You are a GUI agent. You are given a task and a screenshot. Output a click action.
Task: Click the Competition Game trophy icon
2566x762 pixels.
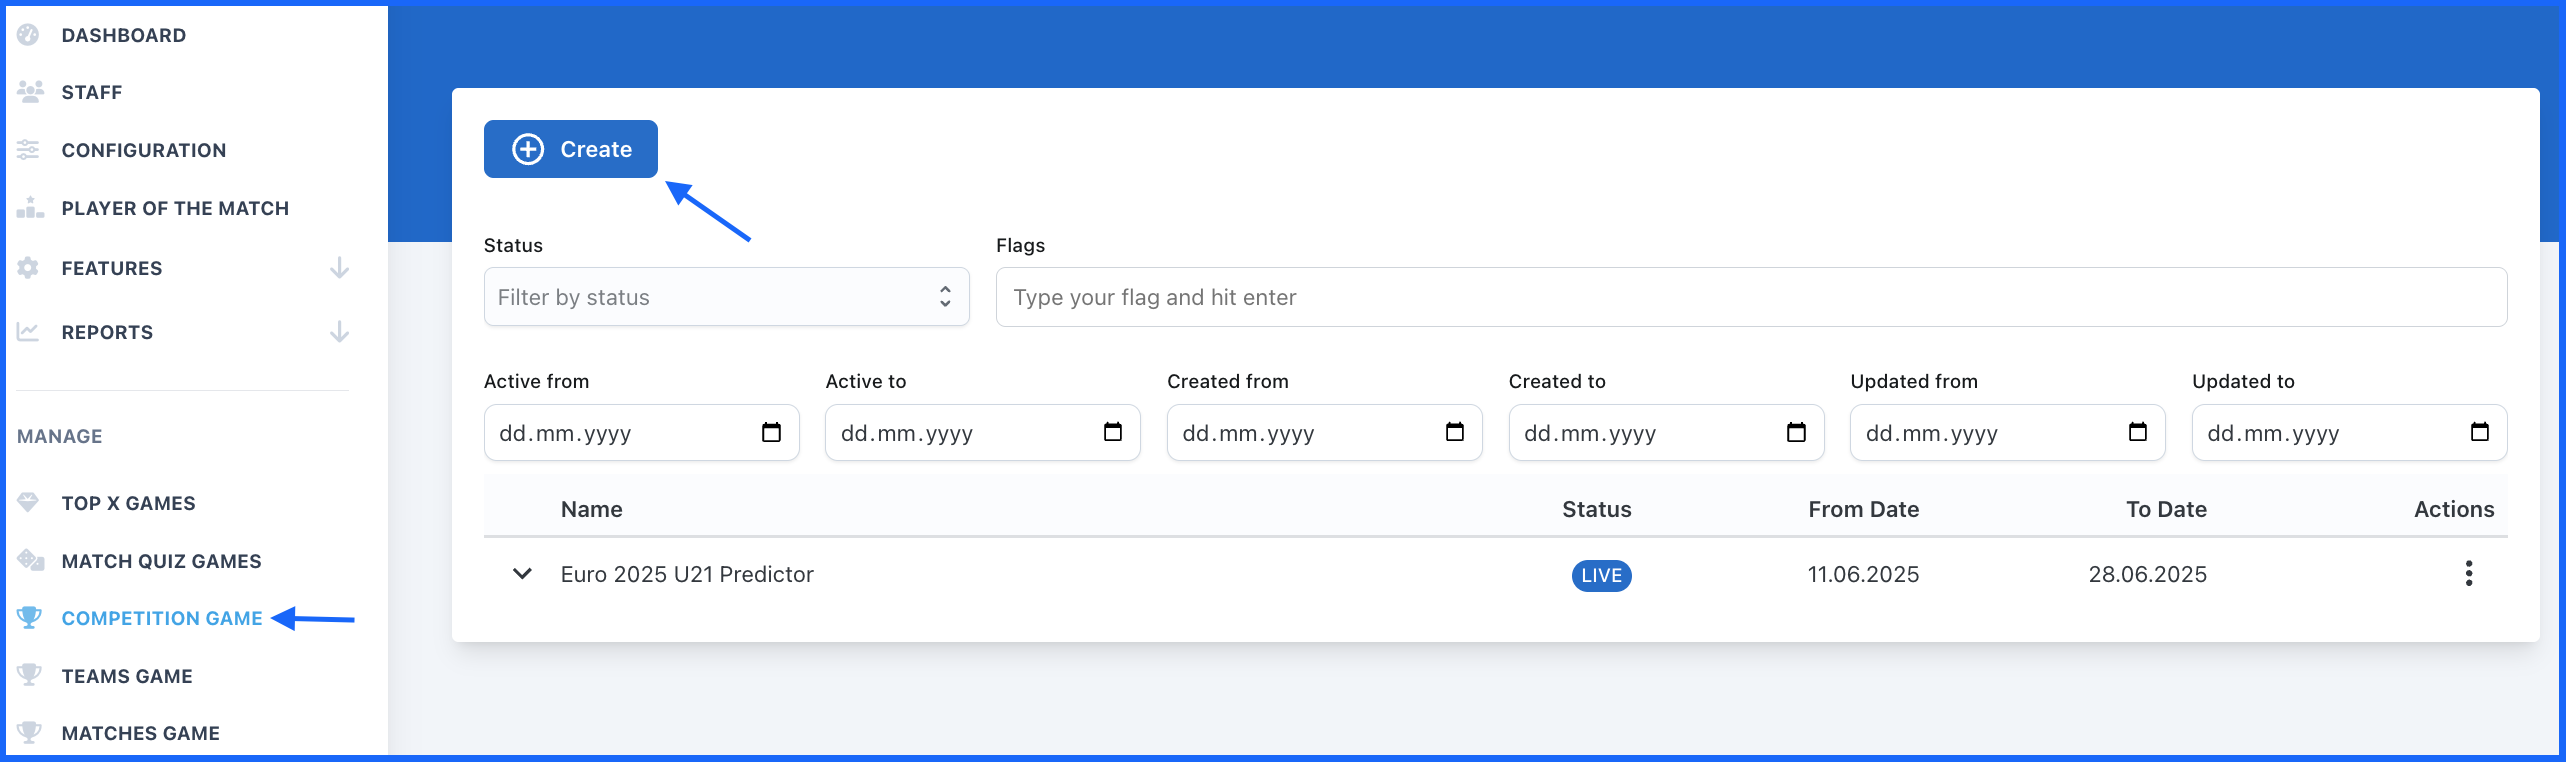tap(29, 618)
